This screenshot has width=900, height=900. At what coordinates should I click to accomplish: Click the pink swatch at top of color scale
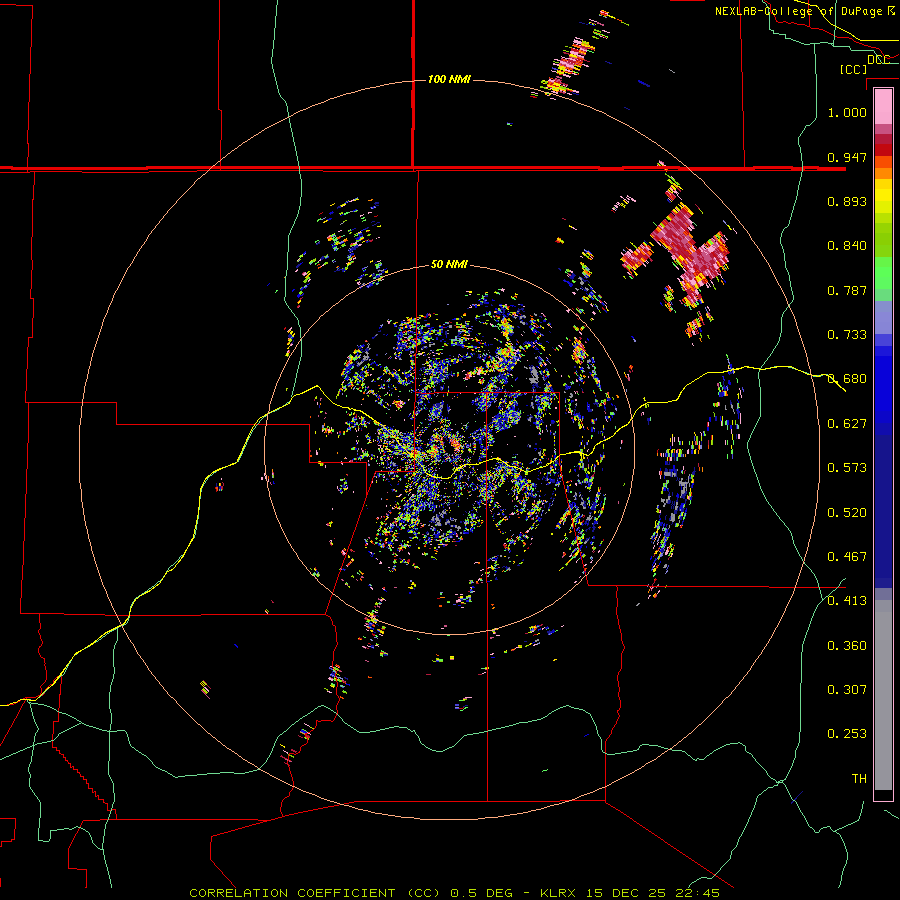click(x=883, y=106)
